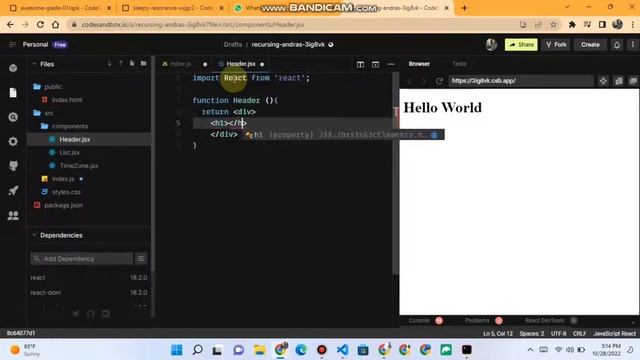Open the vertical dots menu in header
Screen dimensions: 640x360
(x=633, y=45)
